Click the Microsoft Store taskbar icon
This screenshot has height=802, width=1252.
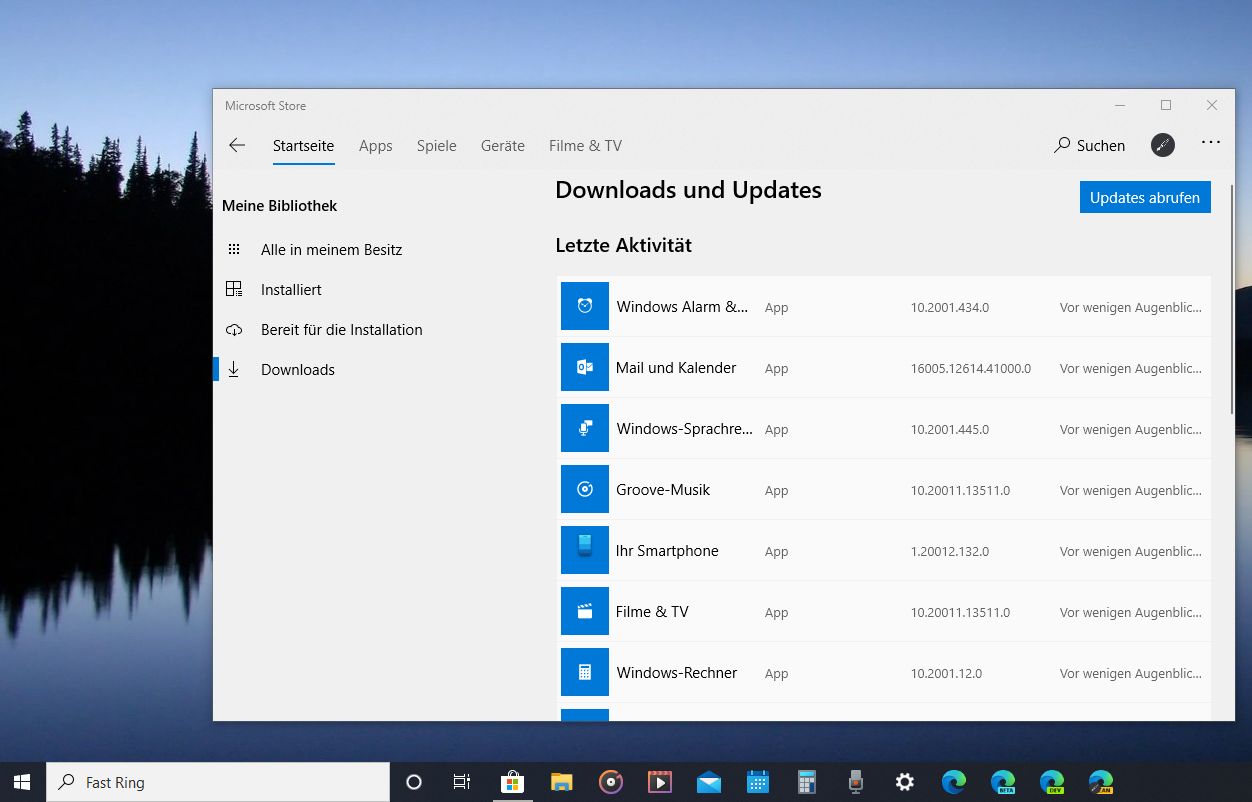tap(512, 782)
